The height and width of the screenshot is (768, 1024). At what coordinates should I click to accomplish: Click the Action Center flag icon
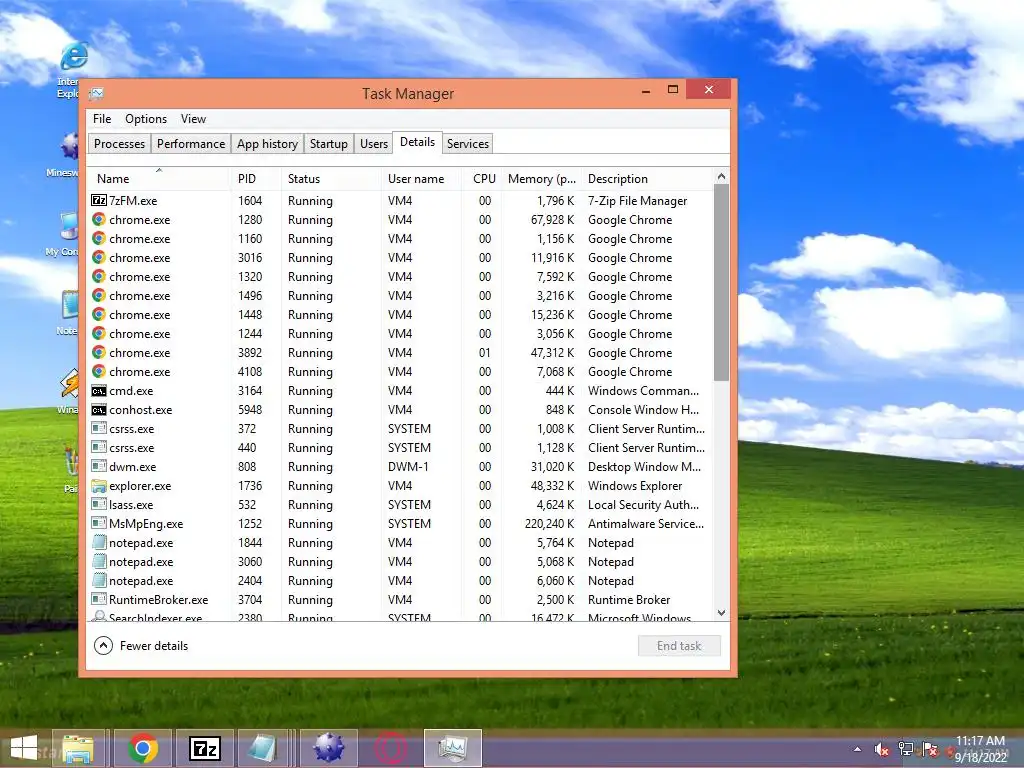click(930, 750)
